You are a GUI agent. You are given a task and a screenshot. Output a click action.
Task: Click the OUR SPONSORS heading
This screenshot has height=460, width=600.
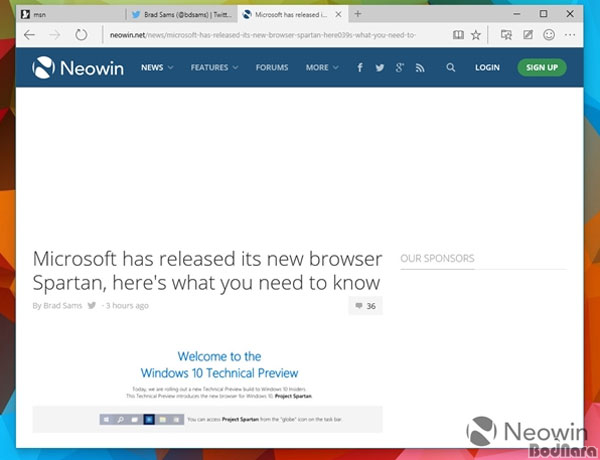tap(437, 258)
